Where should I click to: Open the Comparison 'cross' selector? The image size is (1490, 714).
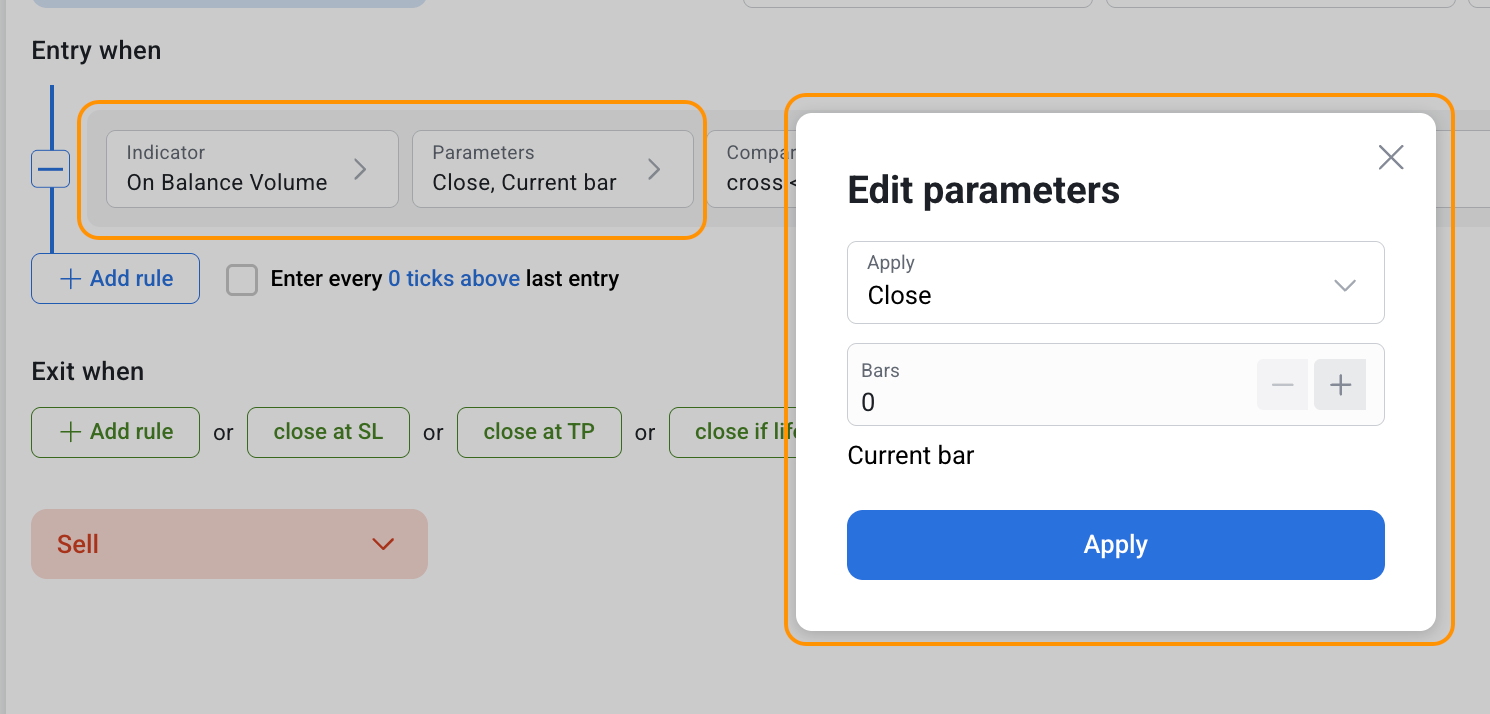click(x=750, y=169)
